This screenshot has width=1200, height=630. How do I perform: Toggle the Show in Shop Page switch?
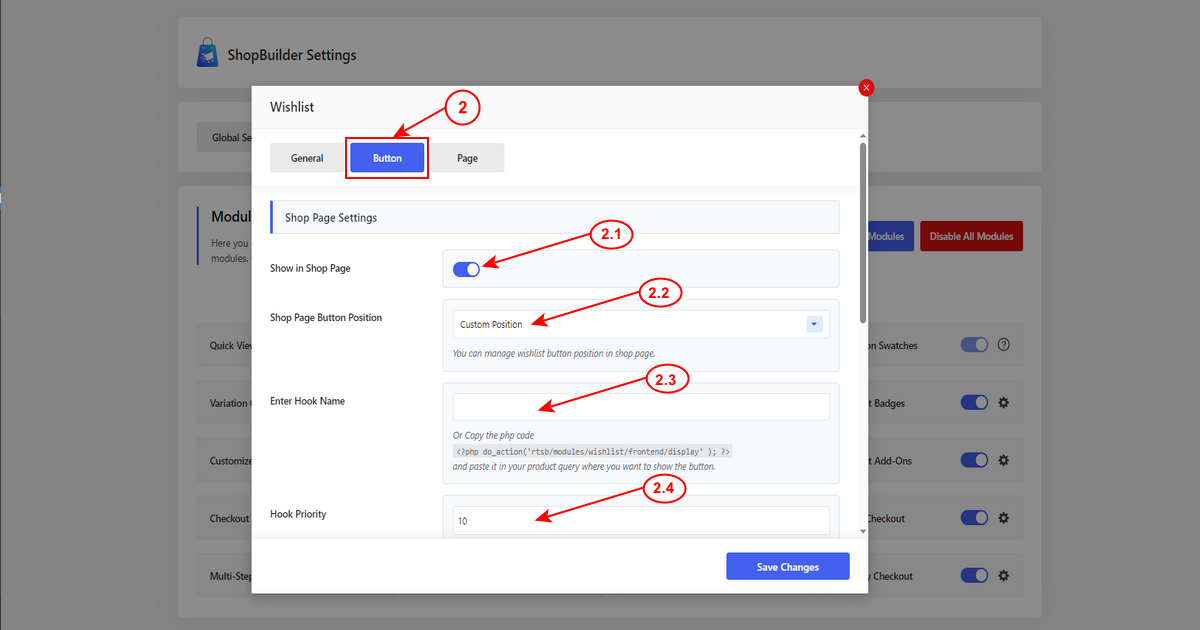[466, 269]
